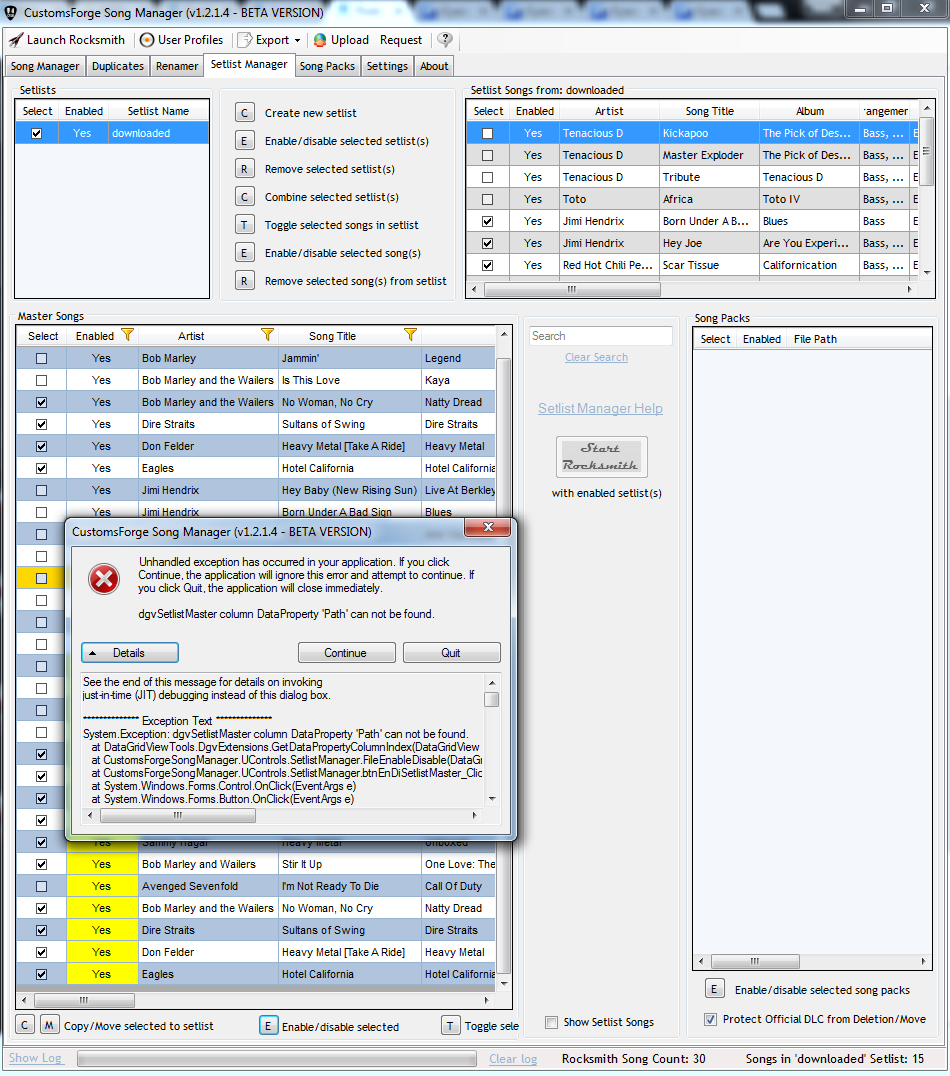
Task: Click Enable/disable selected setlist(s) icon
Action: [244, 141]
